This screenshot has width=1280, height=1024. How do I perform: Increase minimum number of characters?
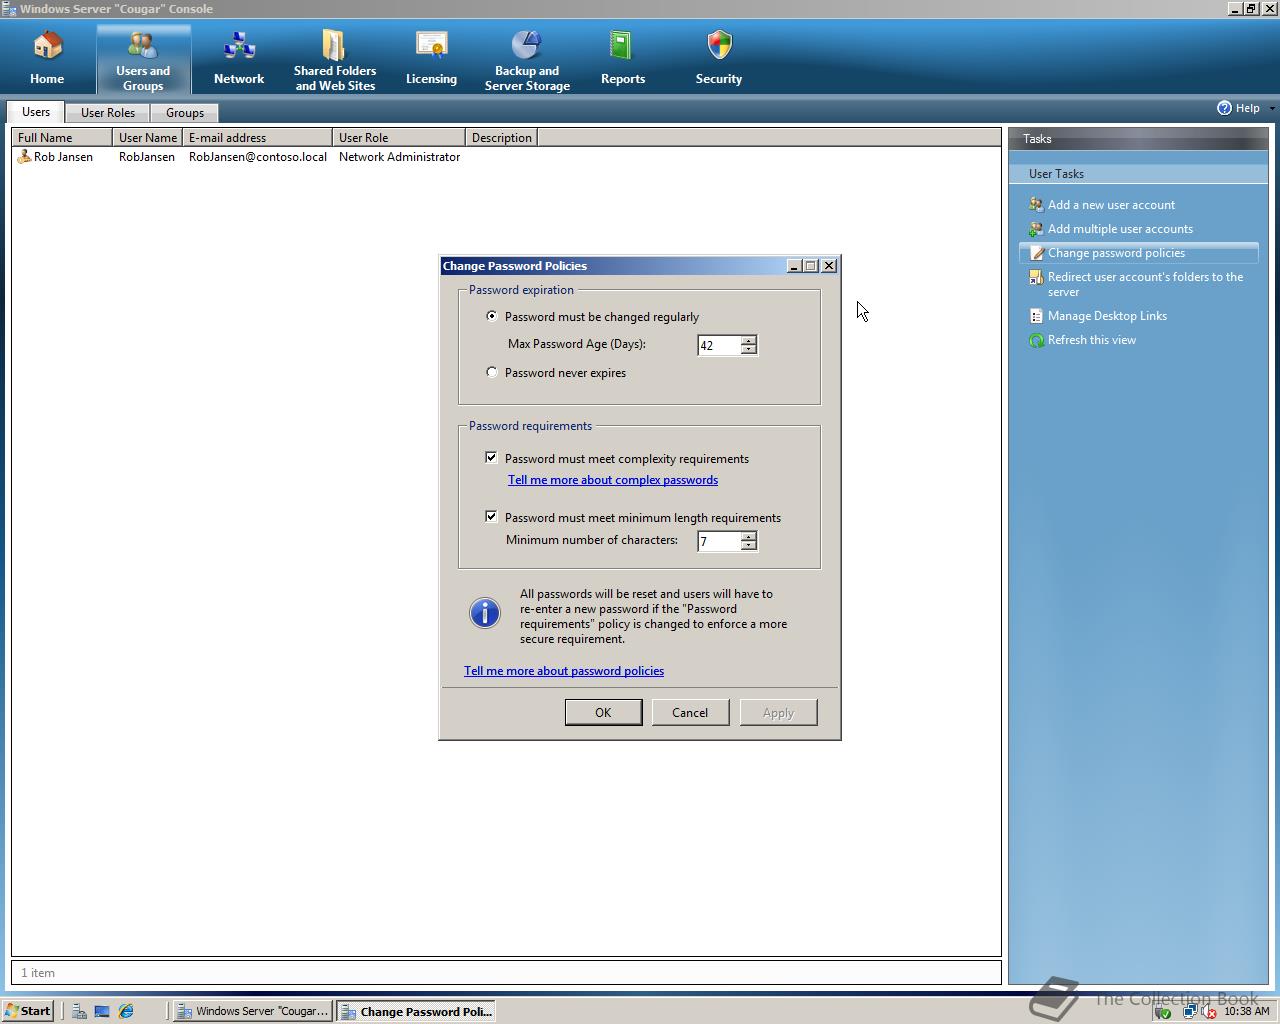[748, 536]
